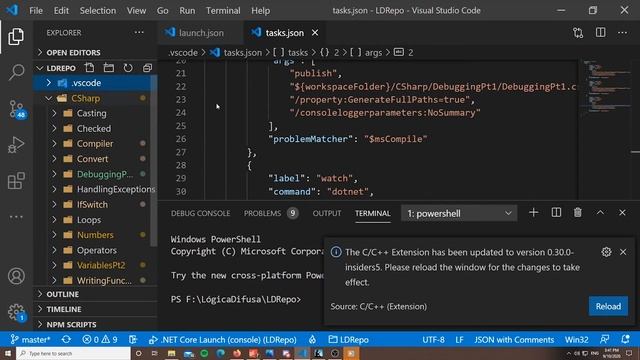Screen dimensions: 640x360
Task: Expand the Casting folder
Action: [x=92, y=113]
